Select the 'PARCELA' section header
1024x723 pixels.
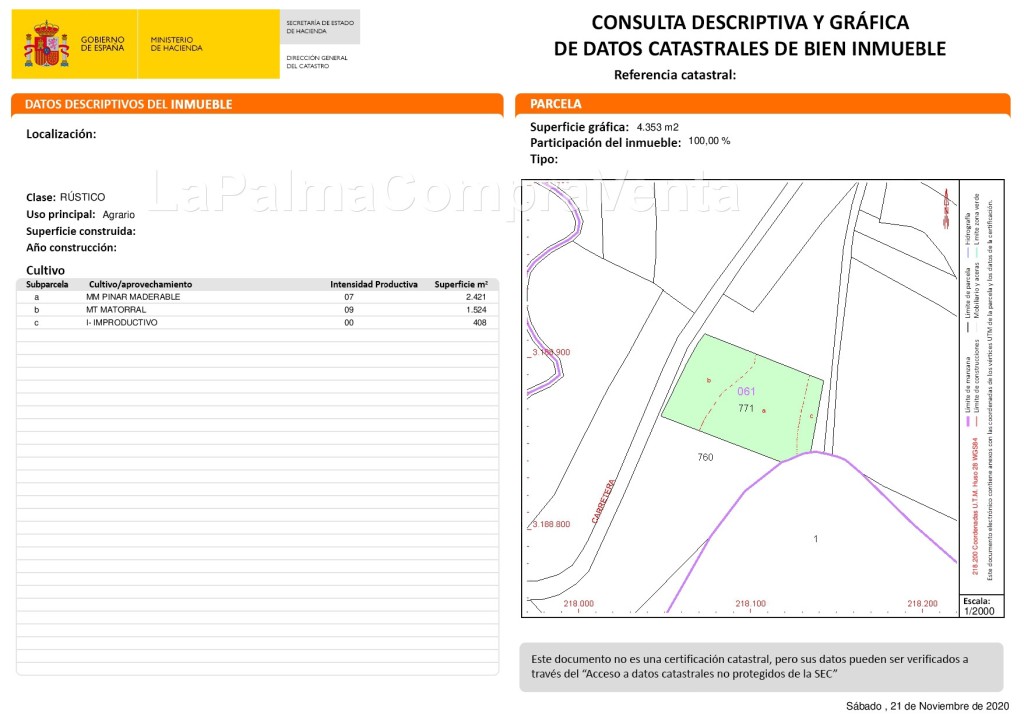(x=556, y=104)
